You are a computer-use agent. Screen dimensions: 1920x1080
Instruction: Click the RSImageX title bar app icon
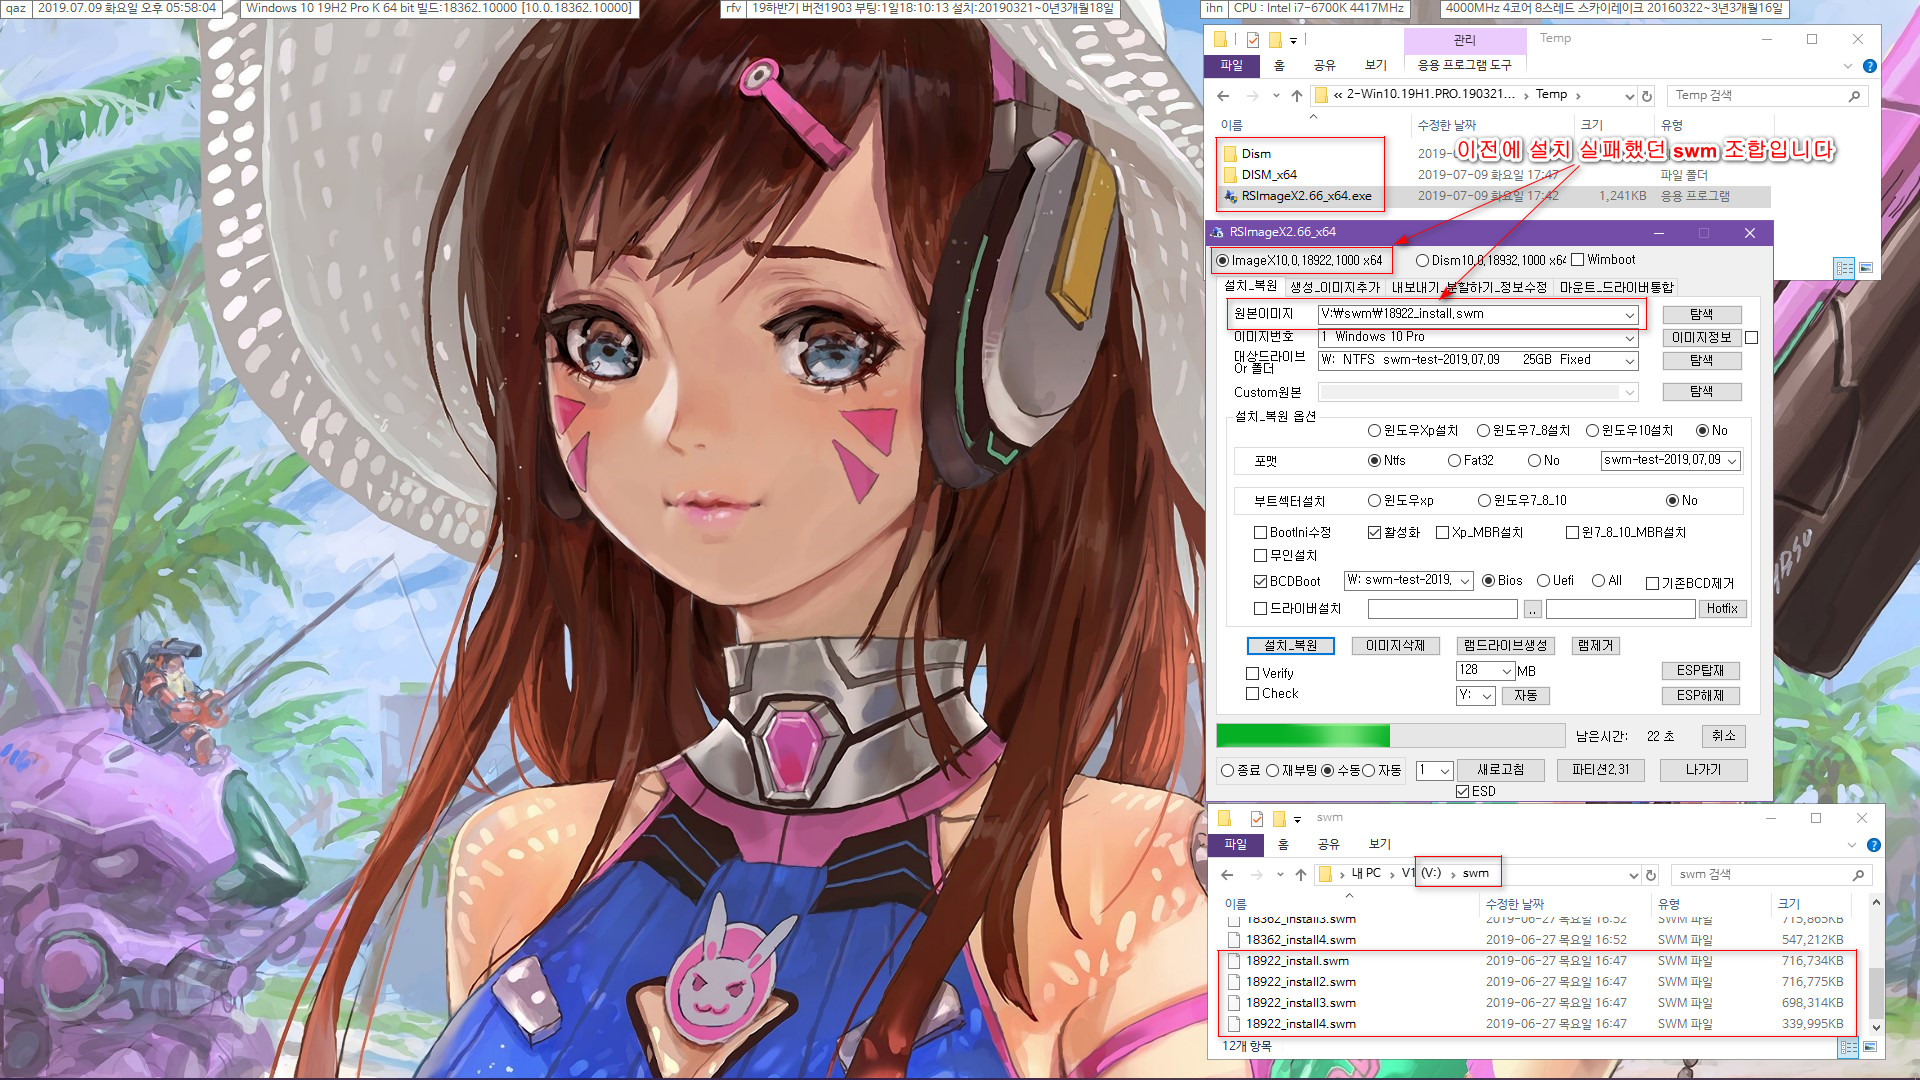coord(1217,232)
